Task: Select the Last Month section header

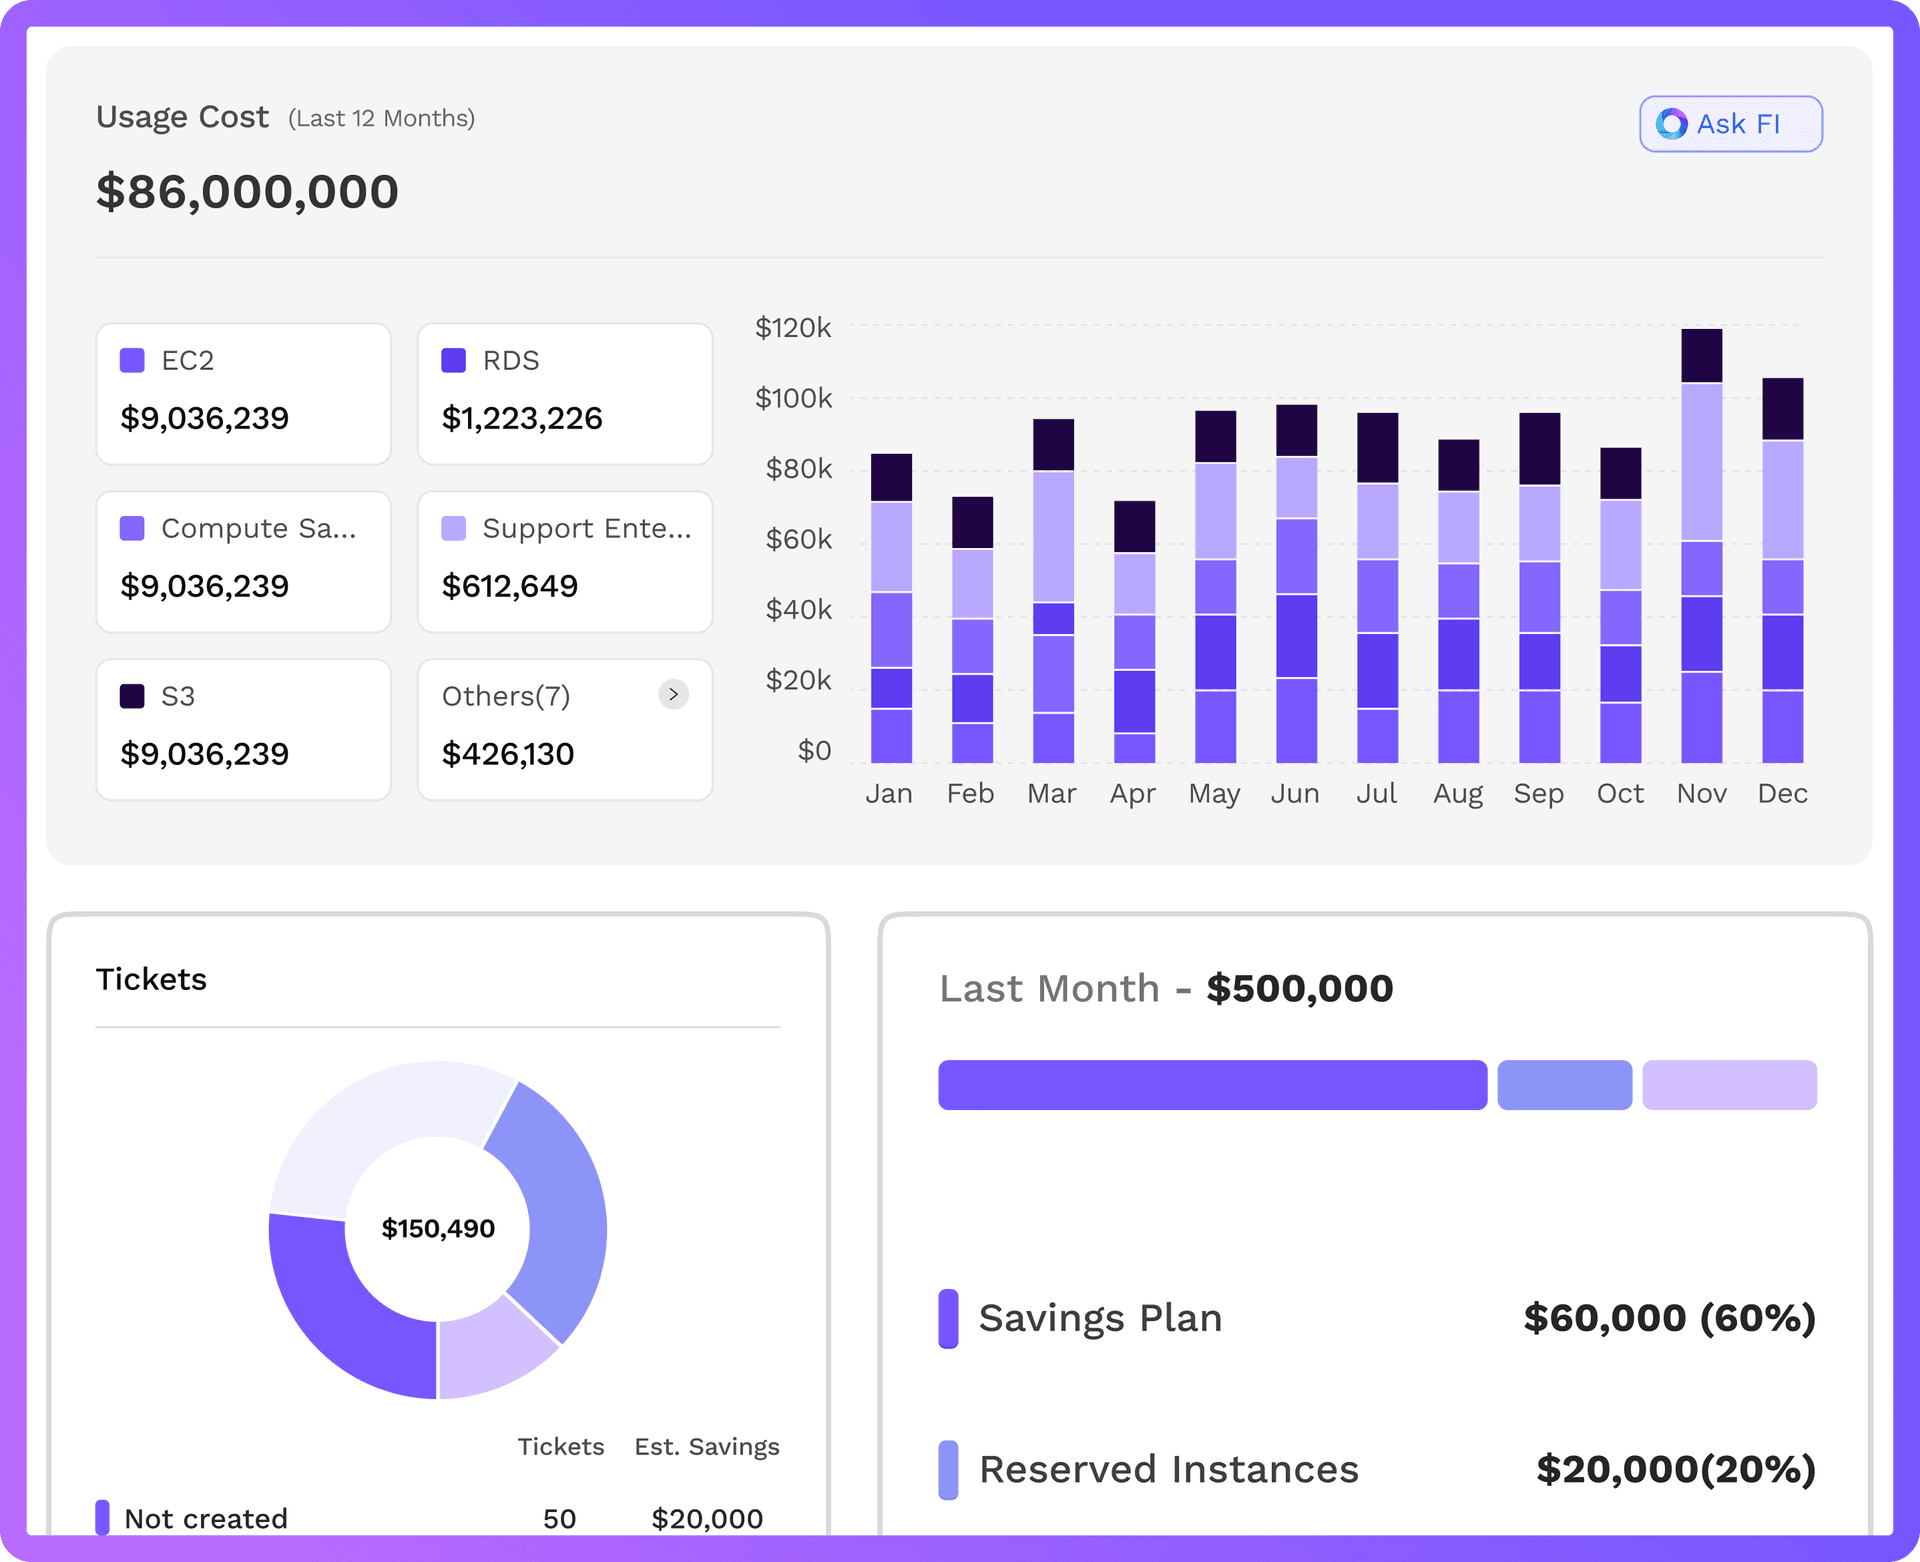Action: (1165, 988)
